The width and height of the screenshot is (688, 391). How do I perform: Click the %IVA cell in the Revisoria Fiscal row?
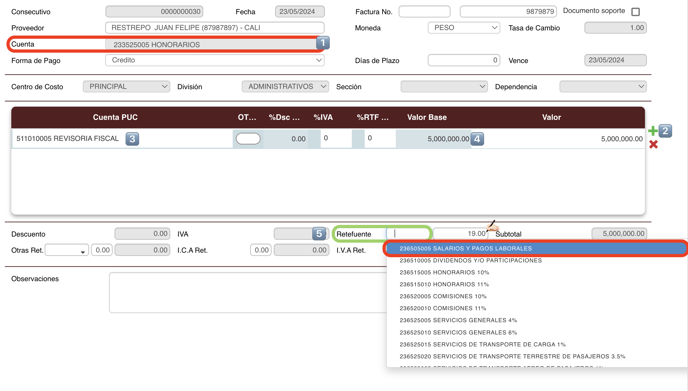coord(336,138)
